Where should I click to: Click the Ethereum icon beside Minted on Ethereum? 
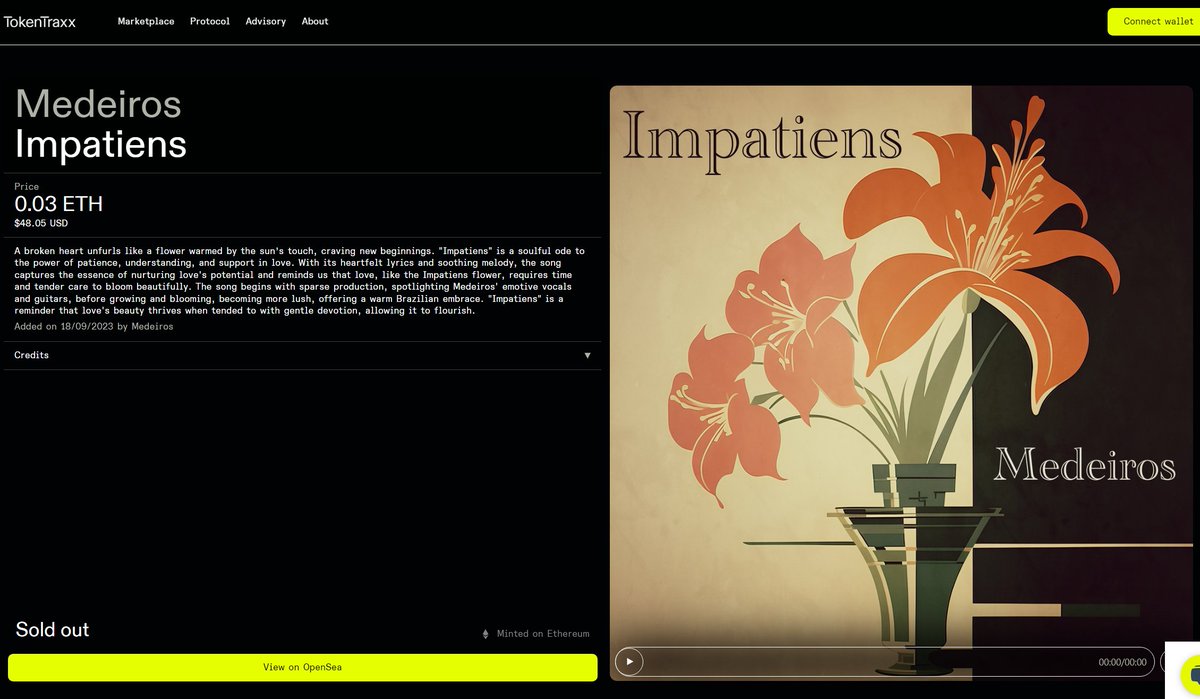click(x=486, y=634)
